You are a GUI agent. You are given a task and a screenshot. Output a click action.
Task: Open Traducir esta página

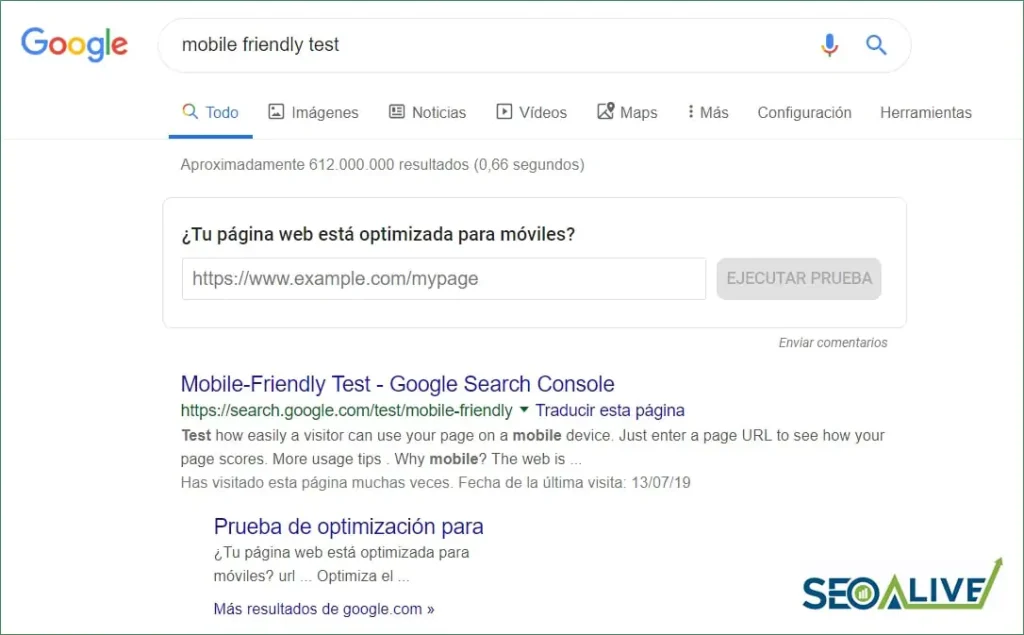[610, 410]
